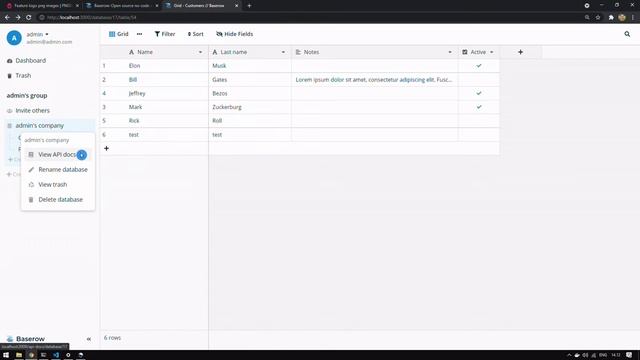Open the Name field dropdown arrow
640x360 pixels.
click(x=200, y=52)
